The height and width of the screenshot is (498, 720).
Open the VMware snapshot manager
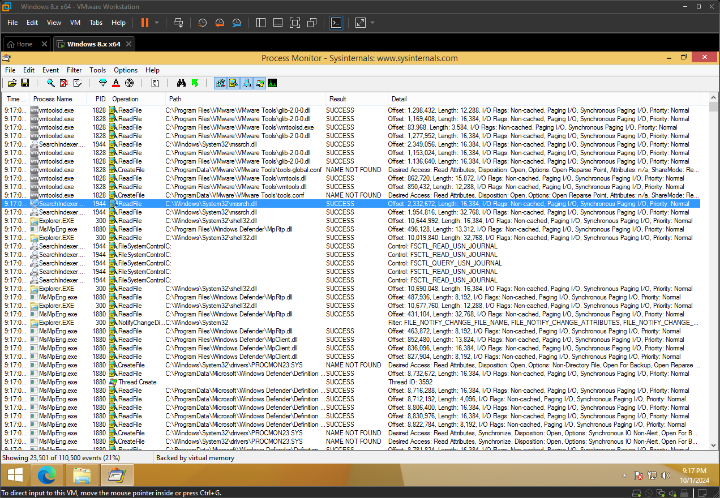pos(237,22)
